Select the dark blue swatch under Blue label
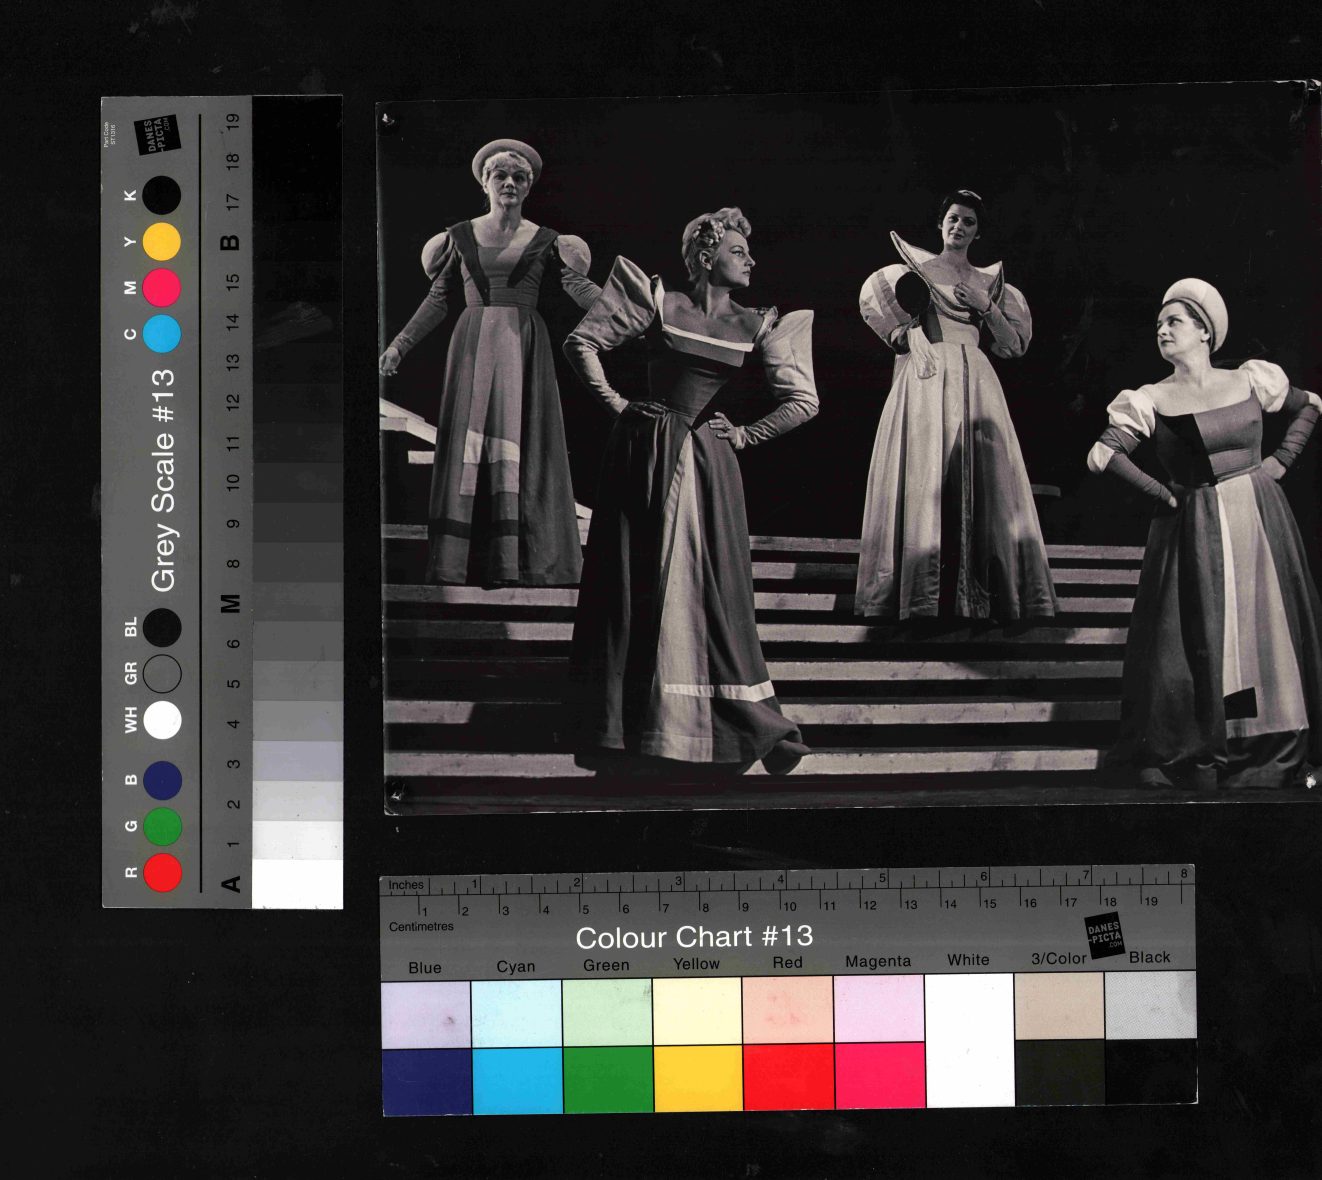Viewport: 1322px width, 1180px height. pyautogui.click(x=426, y=1080)
